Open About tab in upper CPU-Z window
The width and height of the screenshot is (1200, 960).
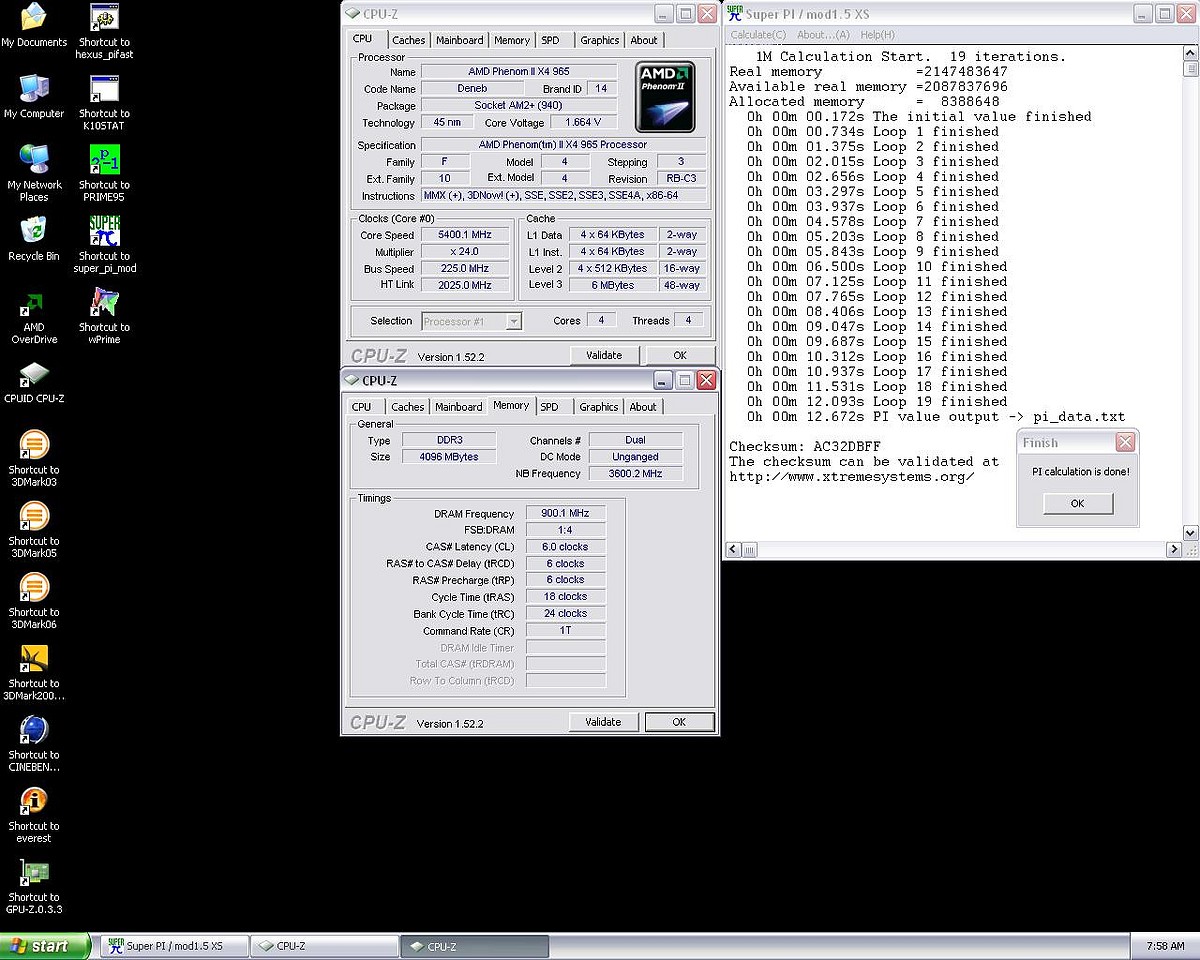(644, 40)
